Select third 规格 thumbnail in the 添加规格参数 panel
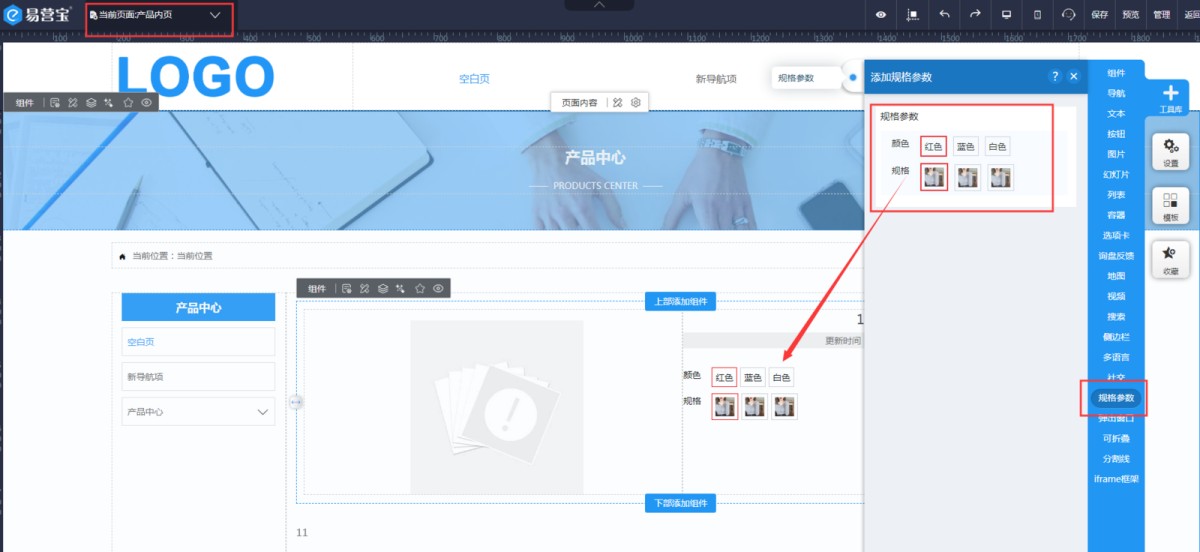The width and height of the screenshot is (1200, 552). click(1000, 177)
